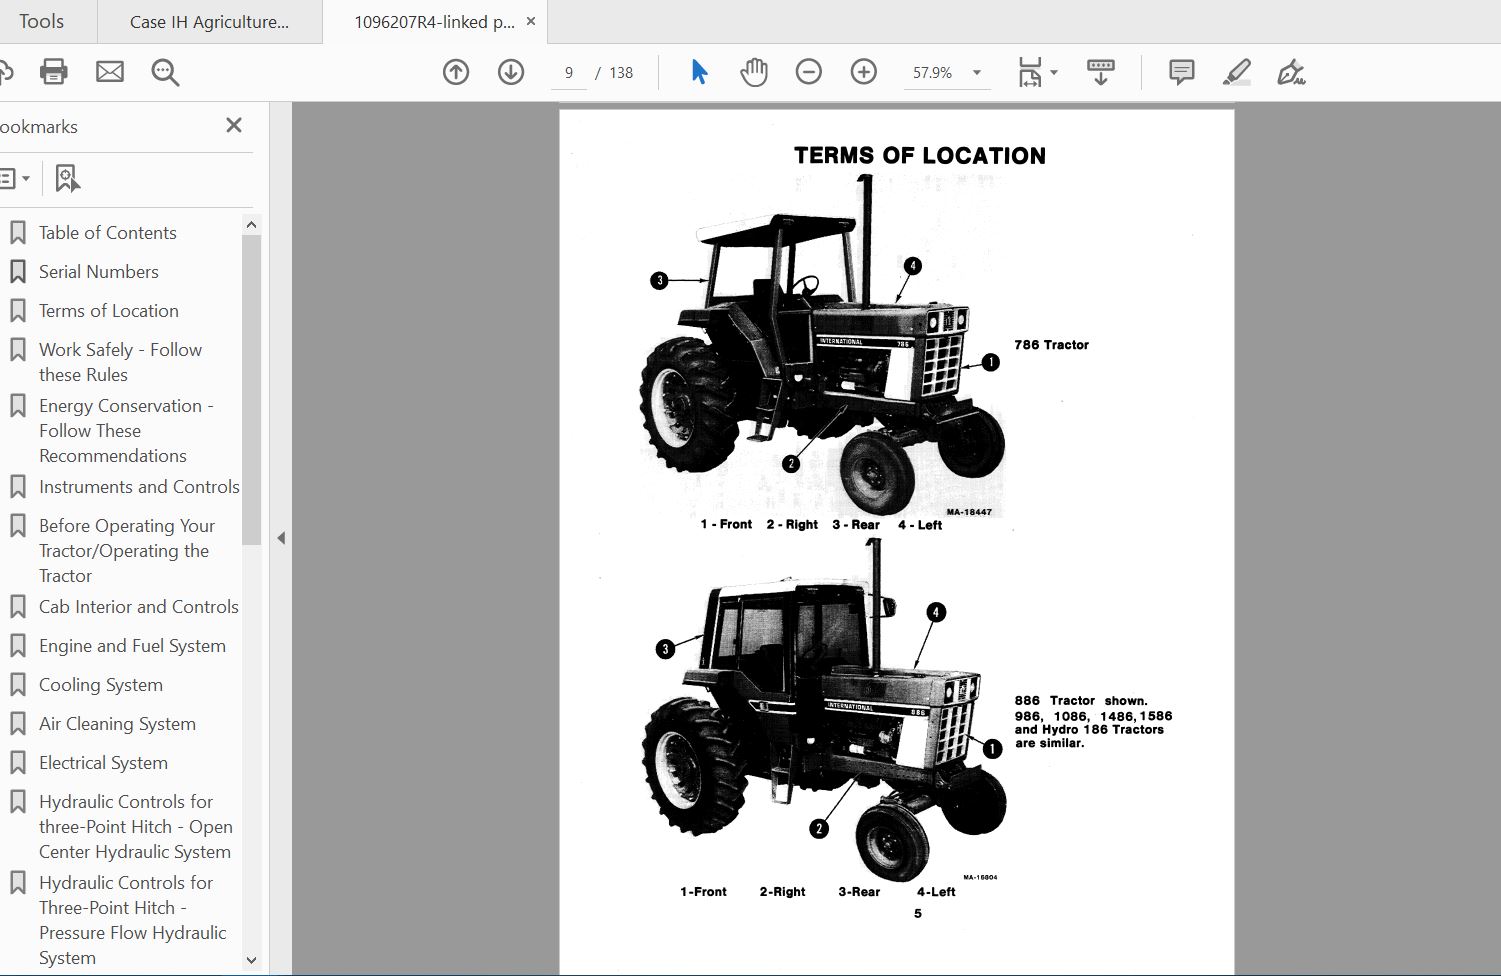
Task: Close the 1096207R4-linked tab
Action: coord(531,21)
